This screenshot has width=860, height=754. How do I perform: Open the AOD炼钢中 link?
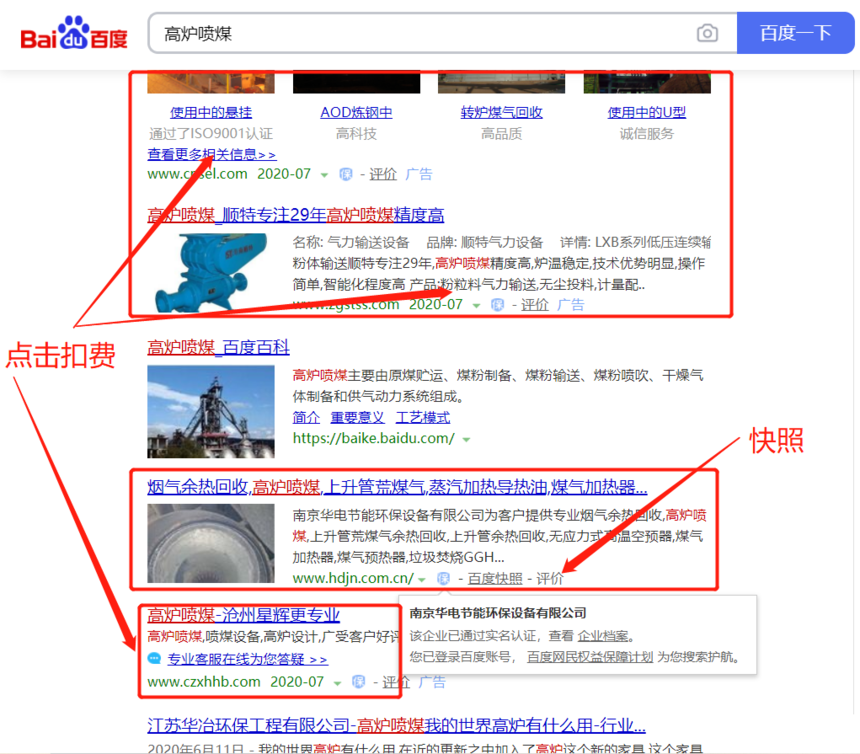357,112
